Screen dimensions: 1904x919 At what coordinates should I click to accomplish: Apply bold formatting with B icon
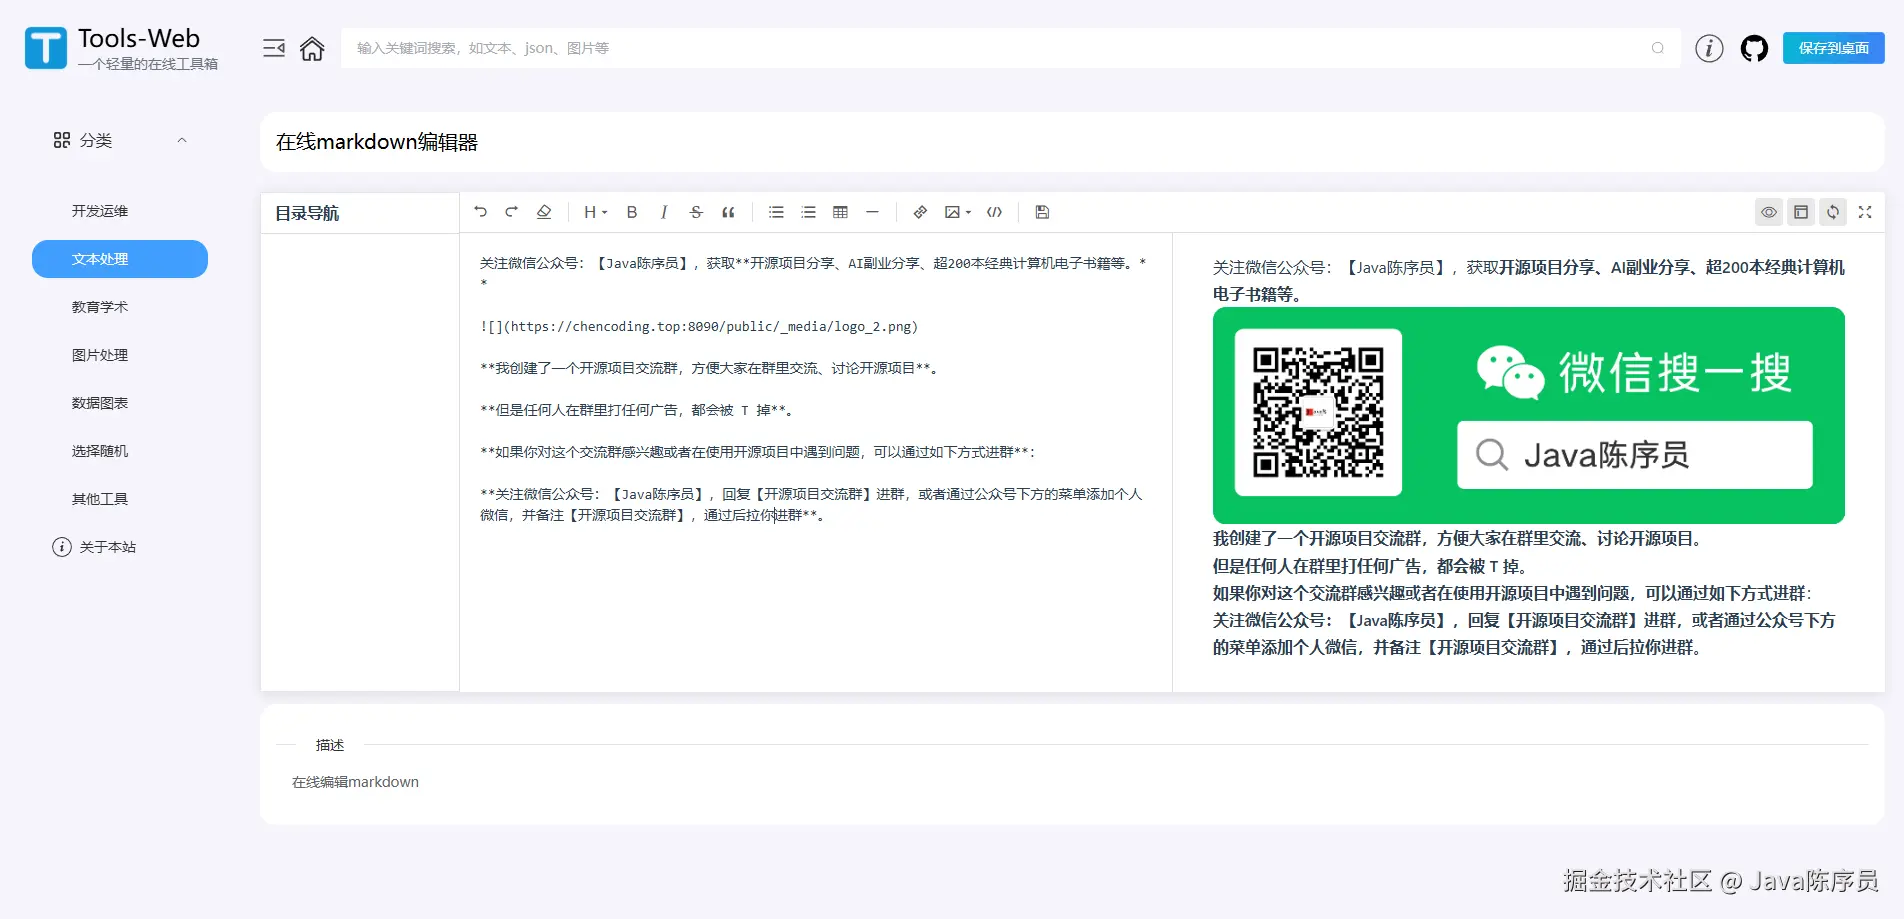click(x=632, y=212)
